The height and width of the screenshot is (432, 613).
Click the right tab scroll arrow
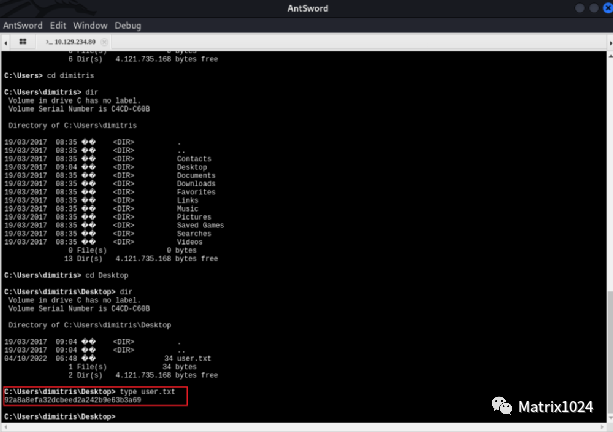pyautogui.click(x=610, y=42)
